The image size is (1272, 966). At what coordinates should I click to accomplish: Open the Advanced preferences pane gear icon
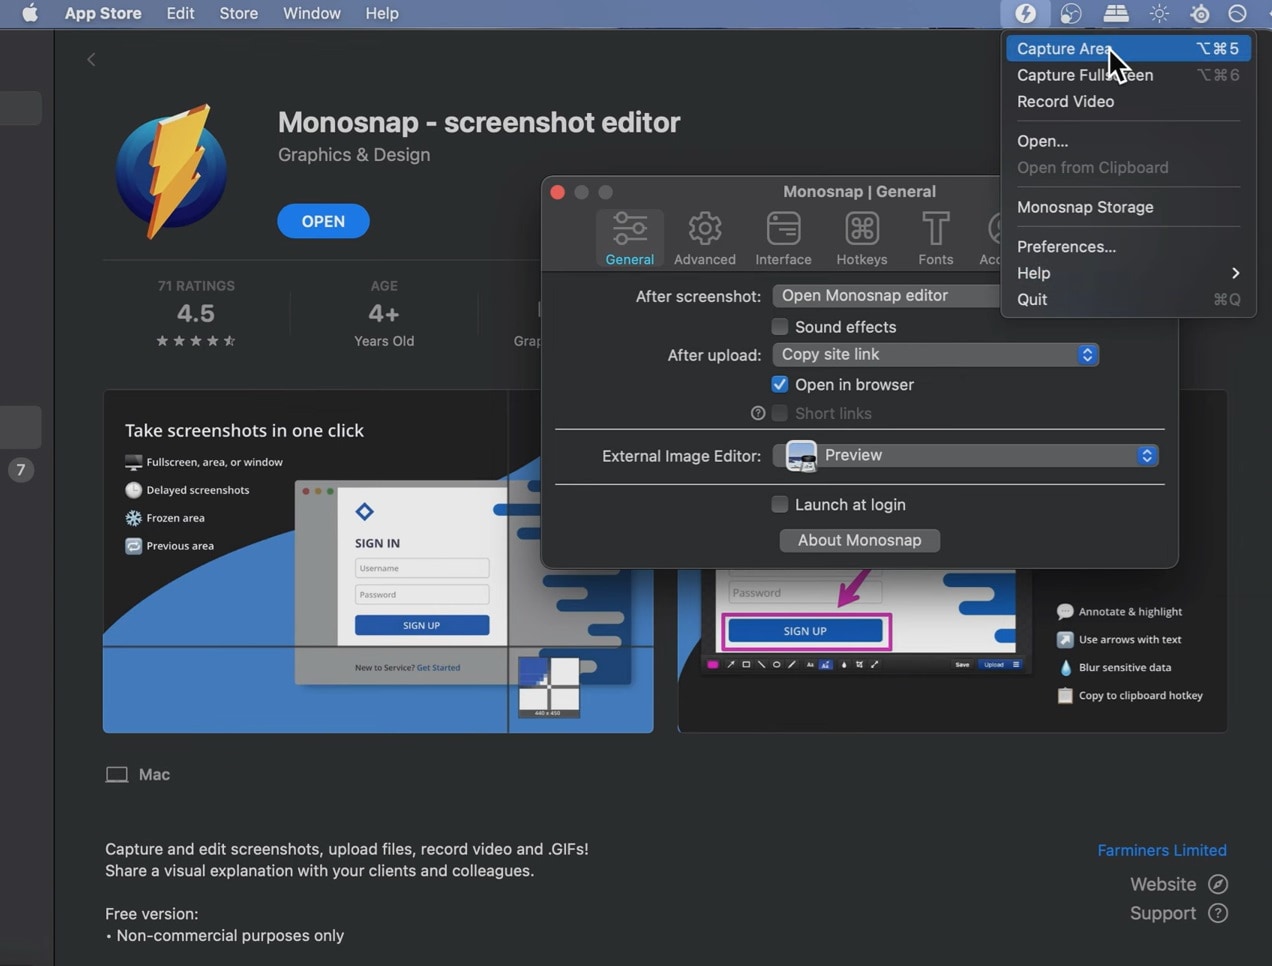coord(704,230)
